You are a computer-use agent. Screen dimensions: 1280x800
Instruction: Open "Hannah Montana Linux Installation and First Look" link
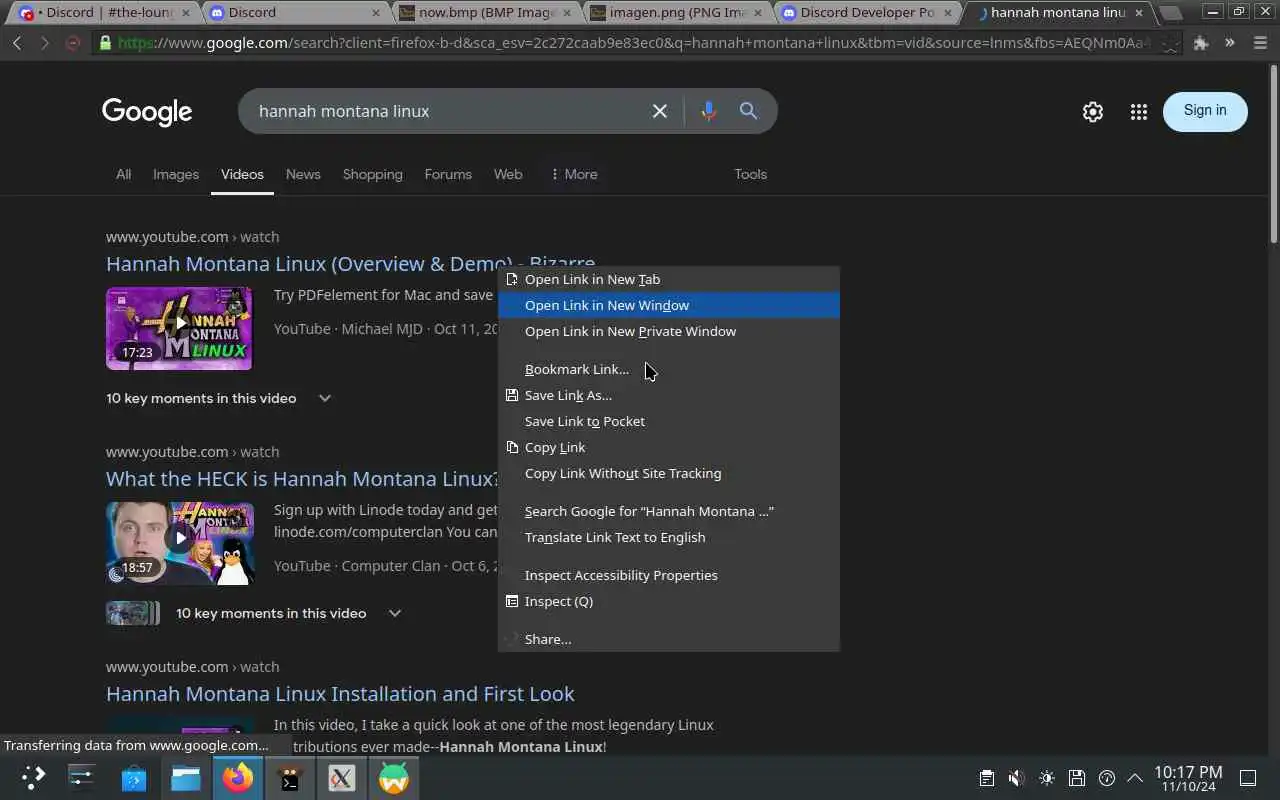click(x=340, y=694)
